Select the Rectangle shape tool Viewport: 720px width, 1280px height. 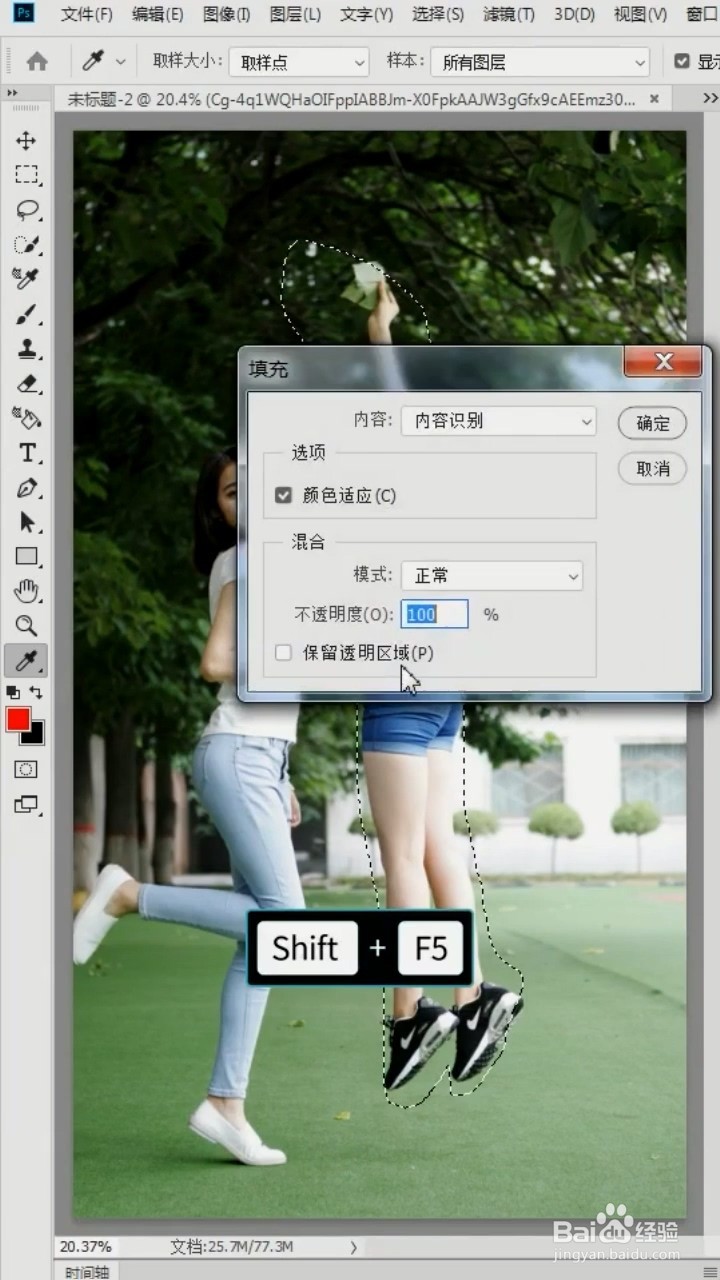pyautogui.click(x=26, y=557)
